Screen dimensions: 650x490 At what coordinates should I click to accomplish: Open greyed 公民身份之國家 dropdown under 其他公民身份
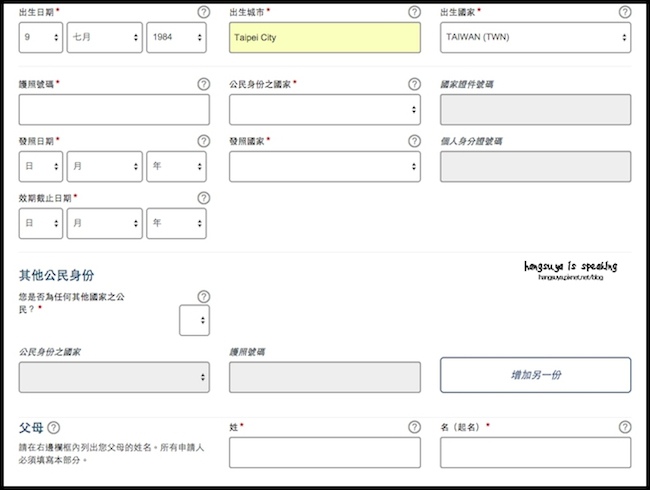114,377
